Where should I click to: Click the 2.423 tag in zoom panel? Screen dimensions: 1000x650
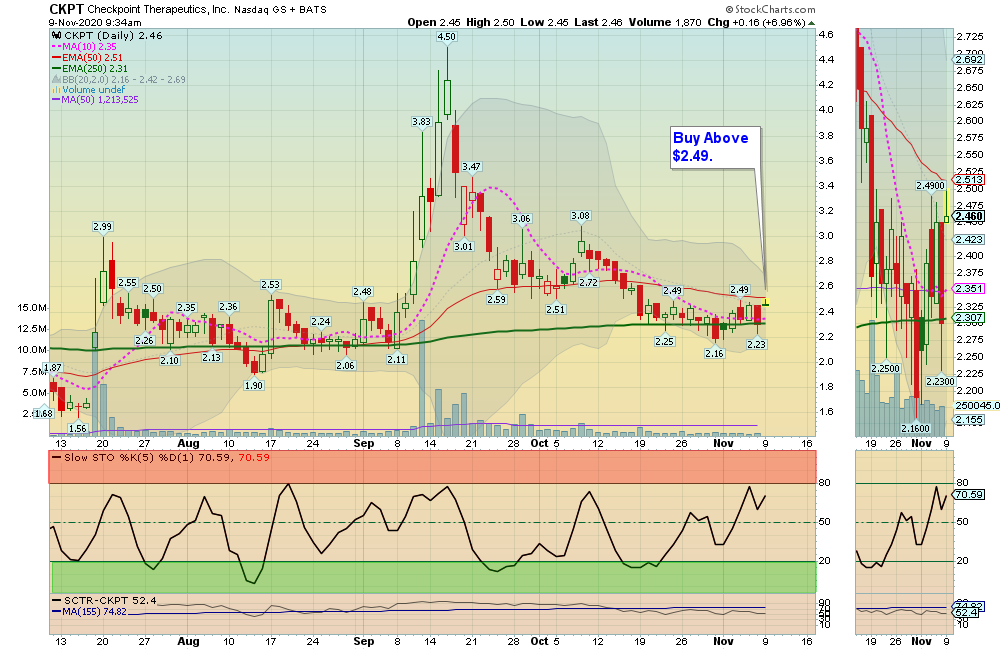pyautogui.click(x=969, y=239)
